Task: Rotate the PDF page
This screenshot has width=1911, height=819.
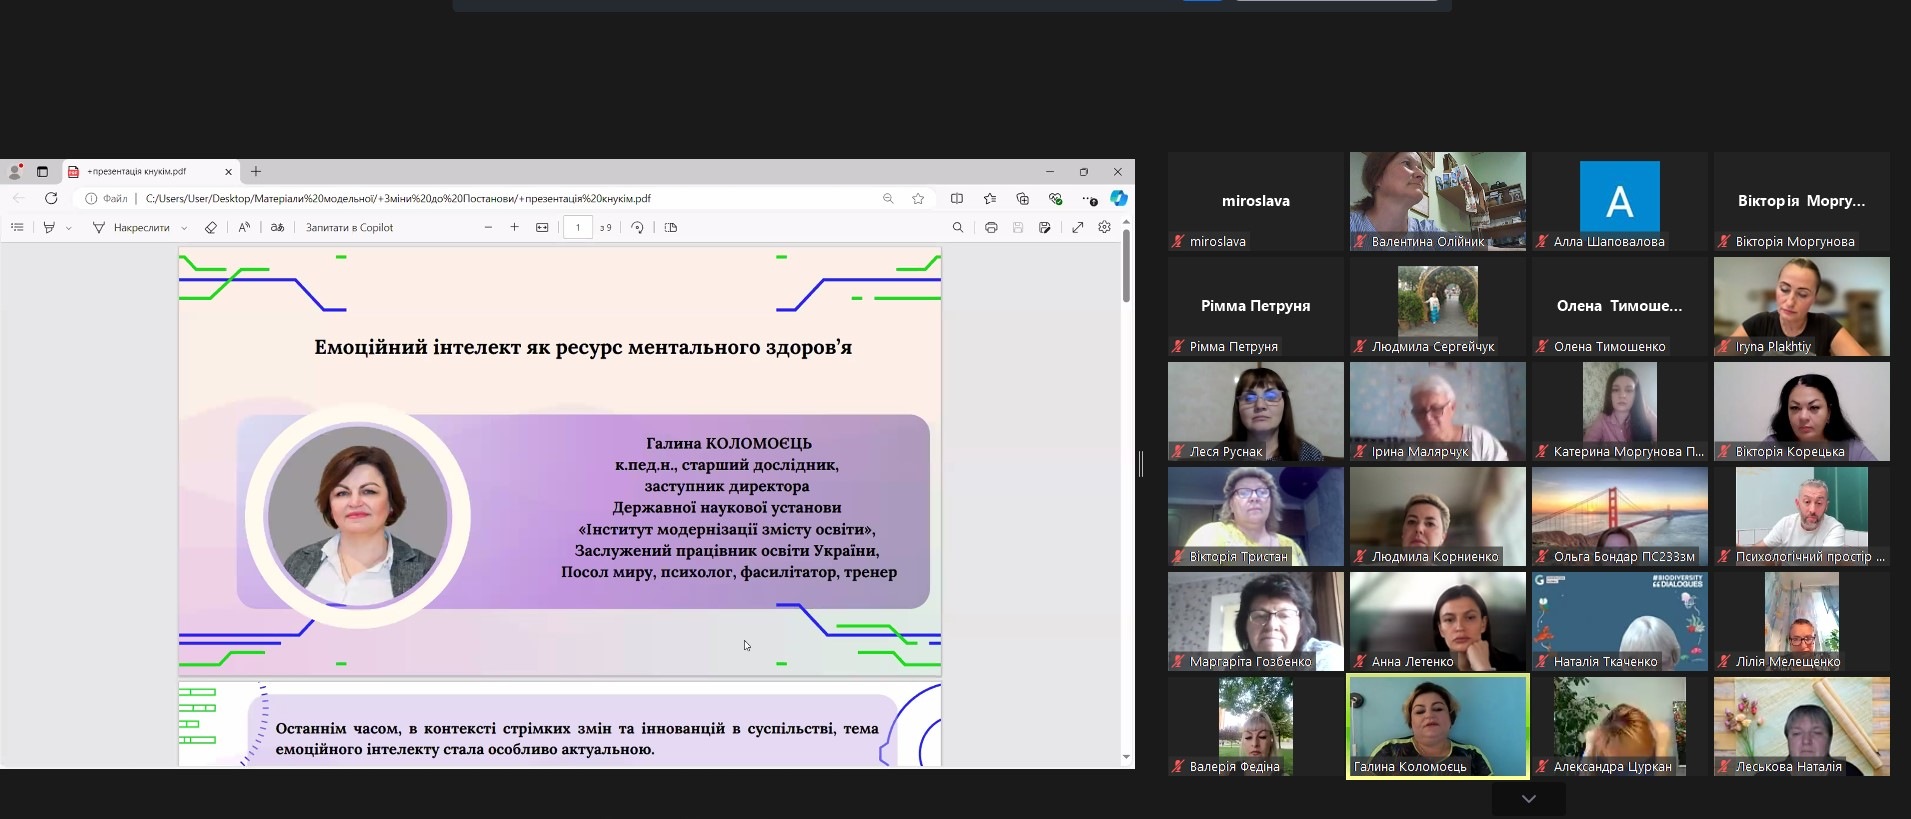Action: [x=637, y=228]
